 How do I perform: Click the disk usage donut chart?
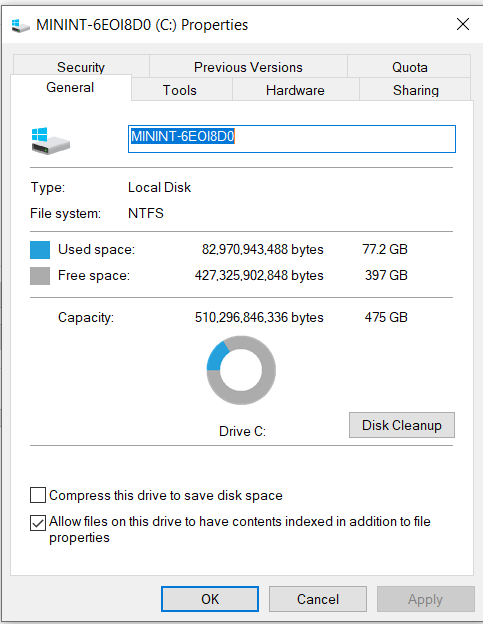241,370
